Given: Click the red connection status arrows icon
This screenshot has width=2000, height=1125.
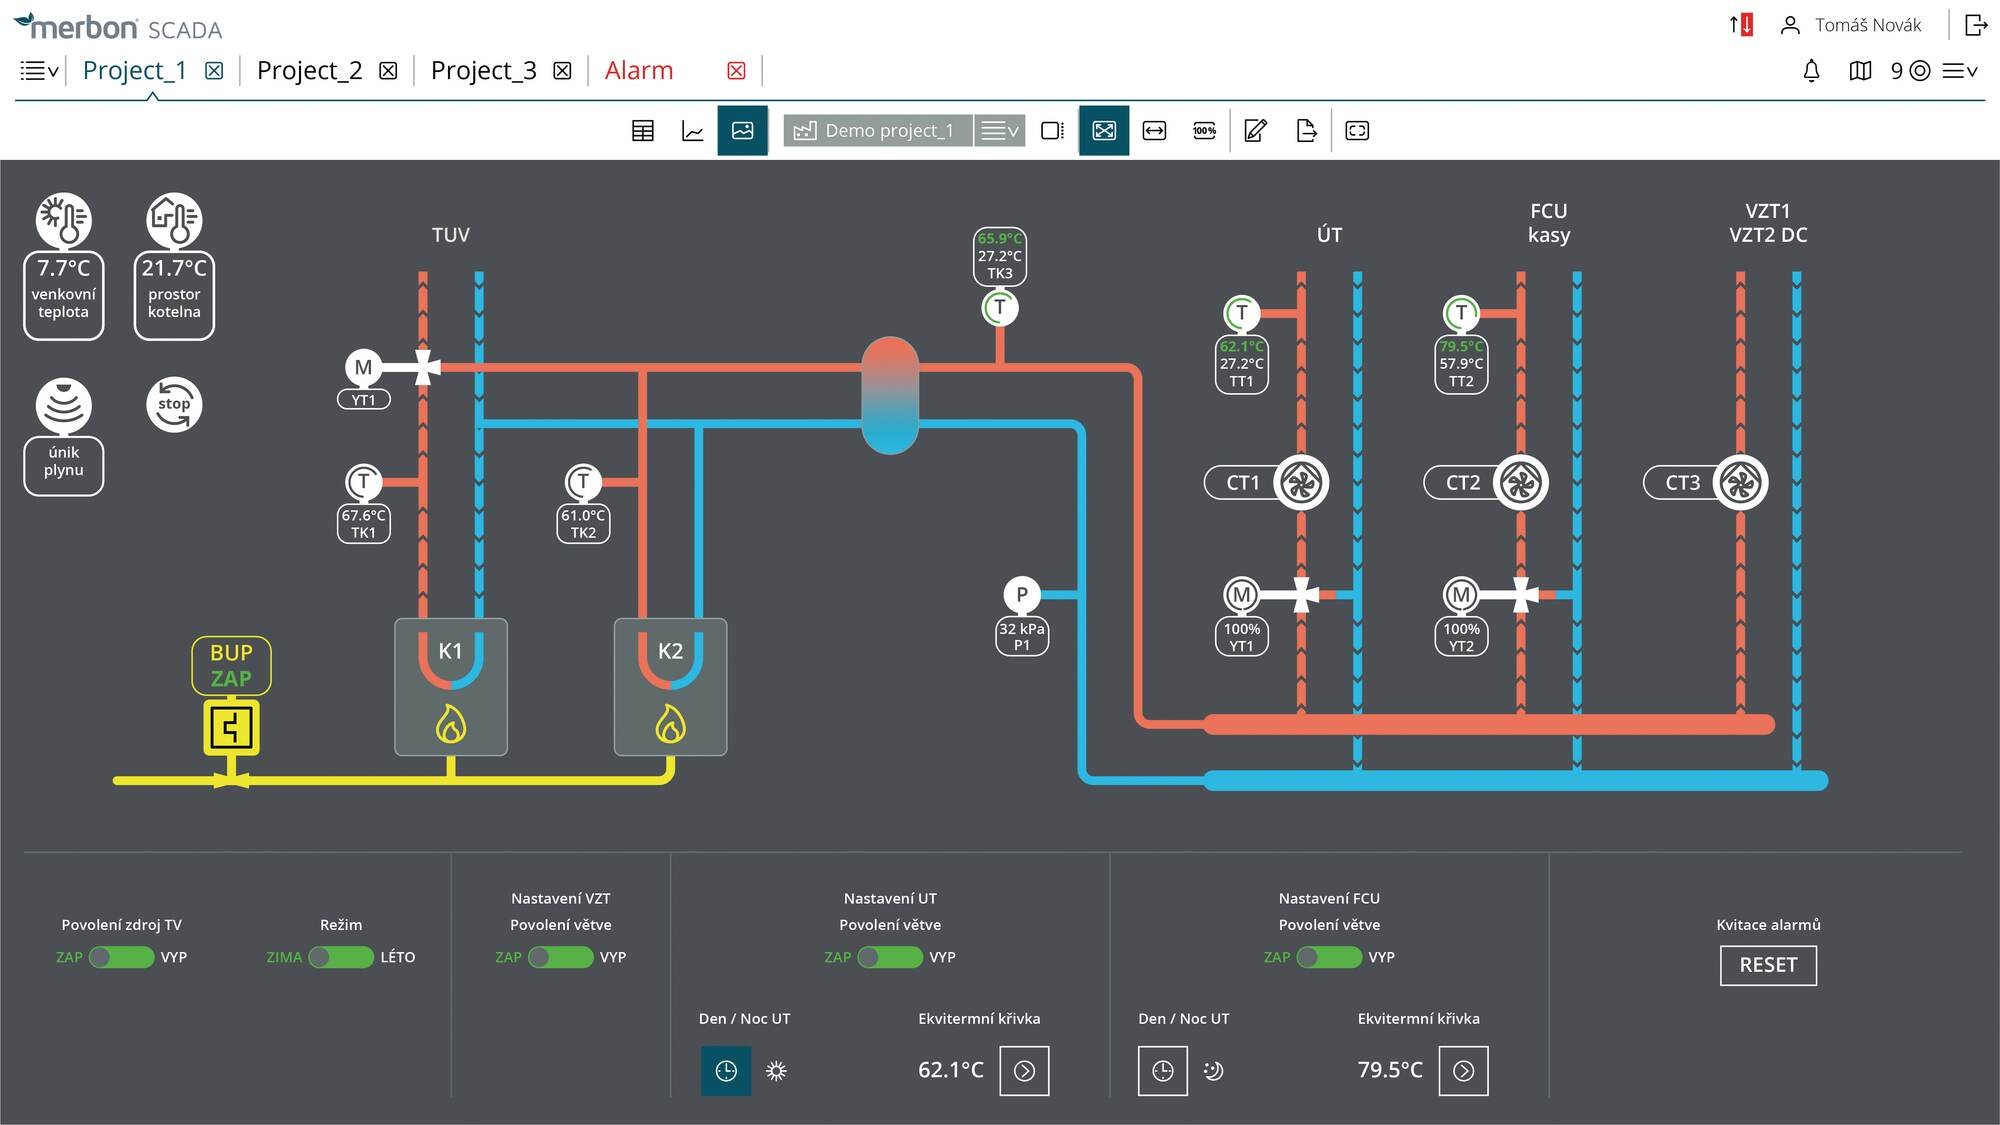Looking at the screenshot, I should [1741, 25].
